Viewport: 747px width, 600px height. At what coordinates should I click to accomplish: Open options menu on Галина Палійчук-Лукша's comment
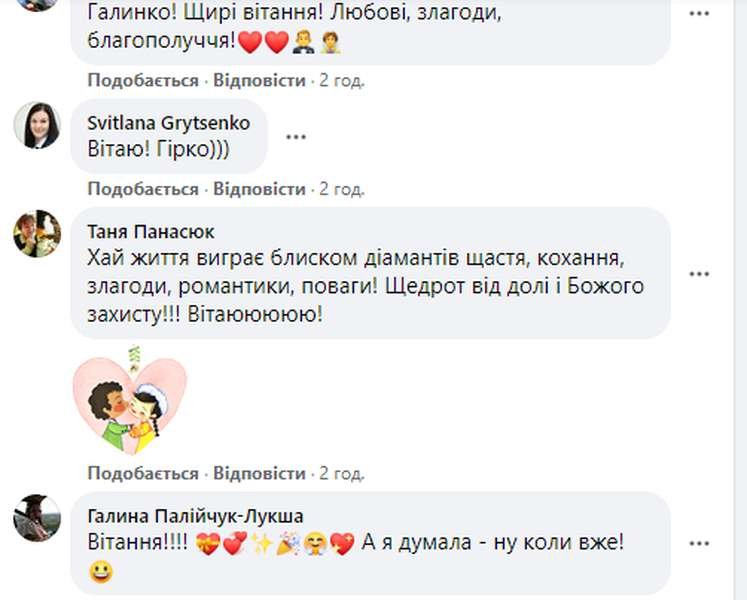698,542
